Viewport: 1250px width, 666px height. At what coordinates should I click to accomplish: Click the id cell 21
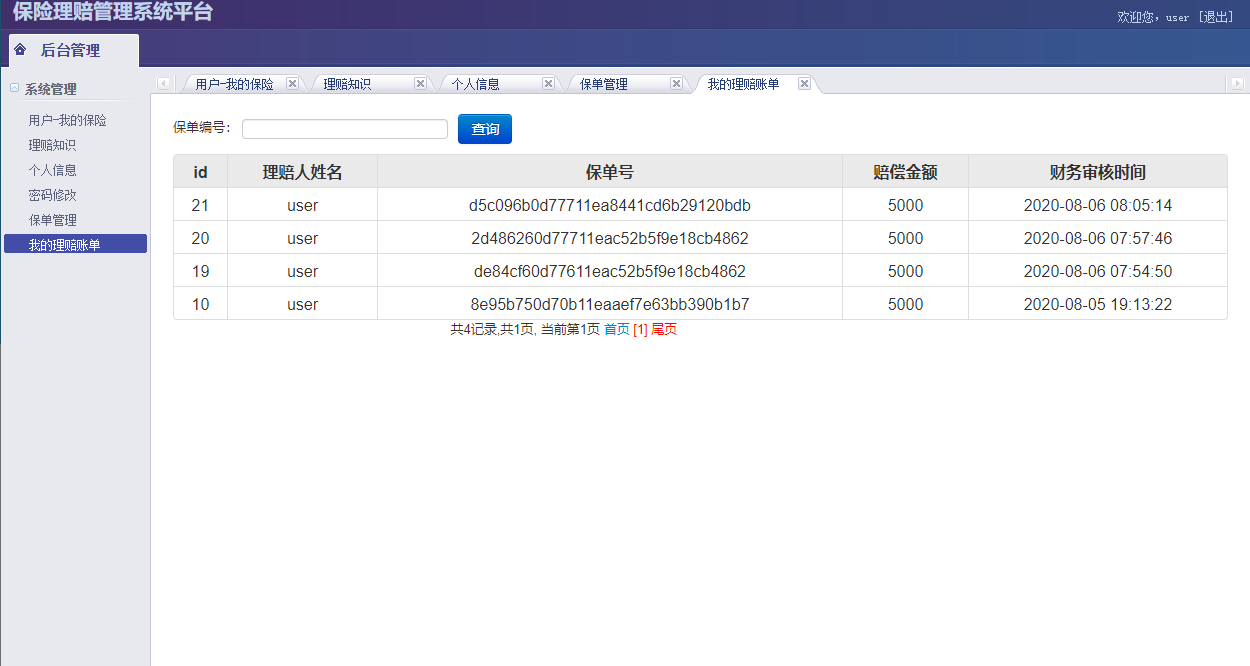[200, 205]
